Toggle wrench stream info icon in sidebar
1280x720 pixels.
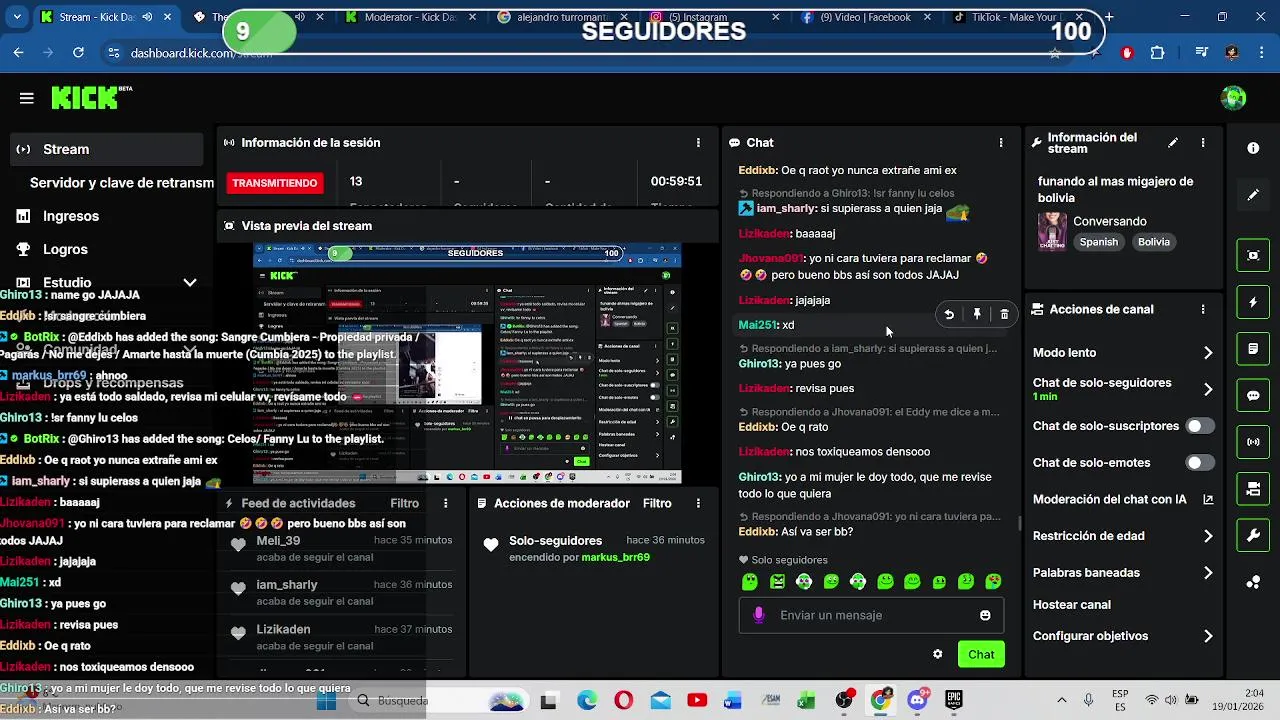click(x=1253, y=536)
